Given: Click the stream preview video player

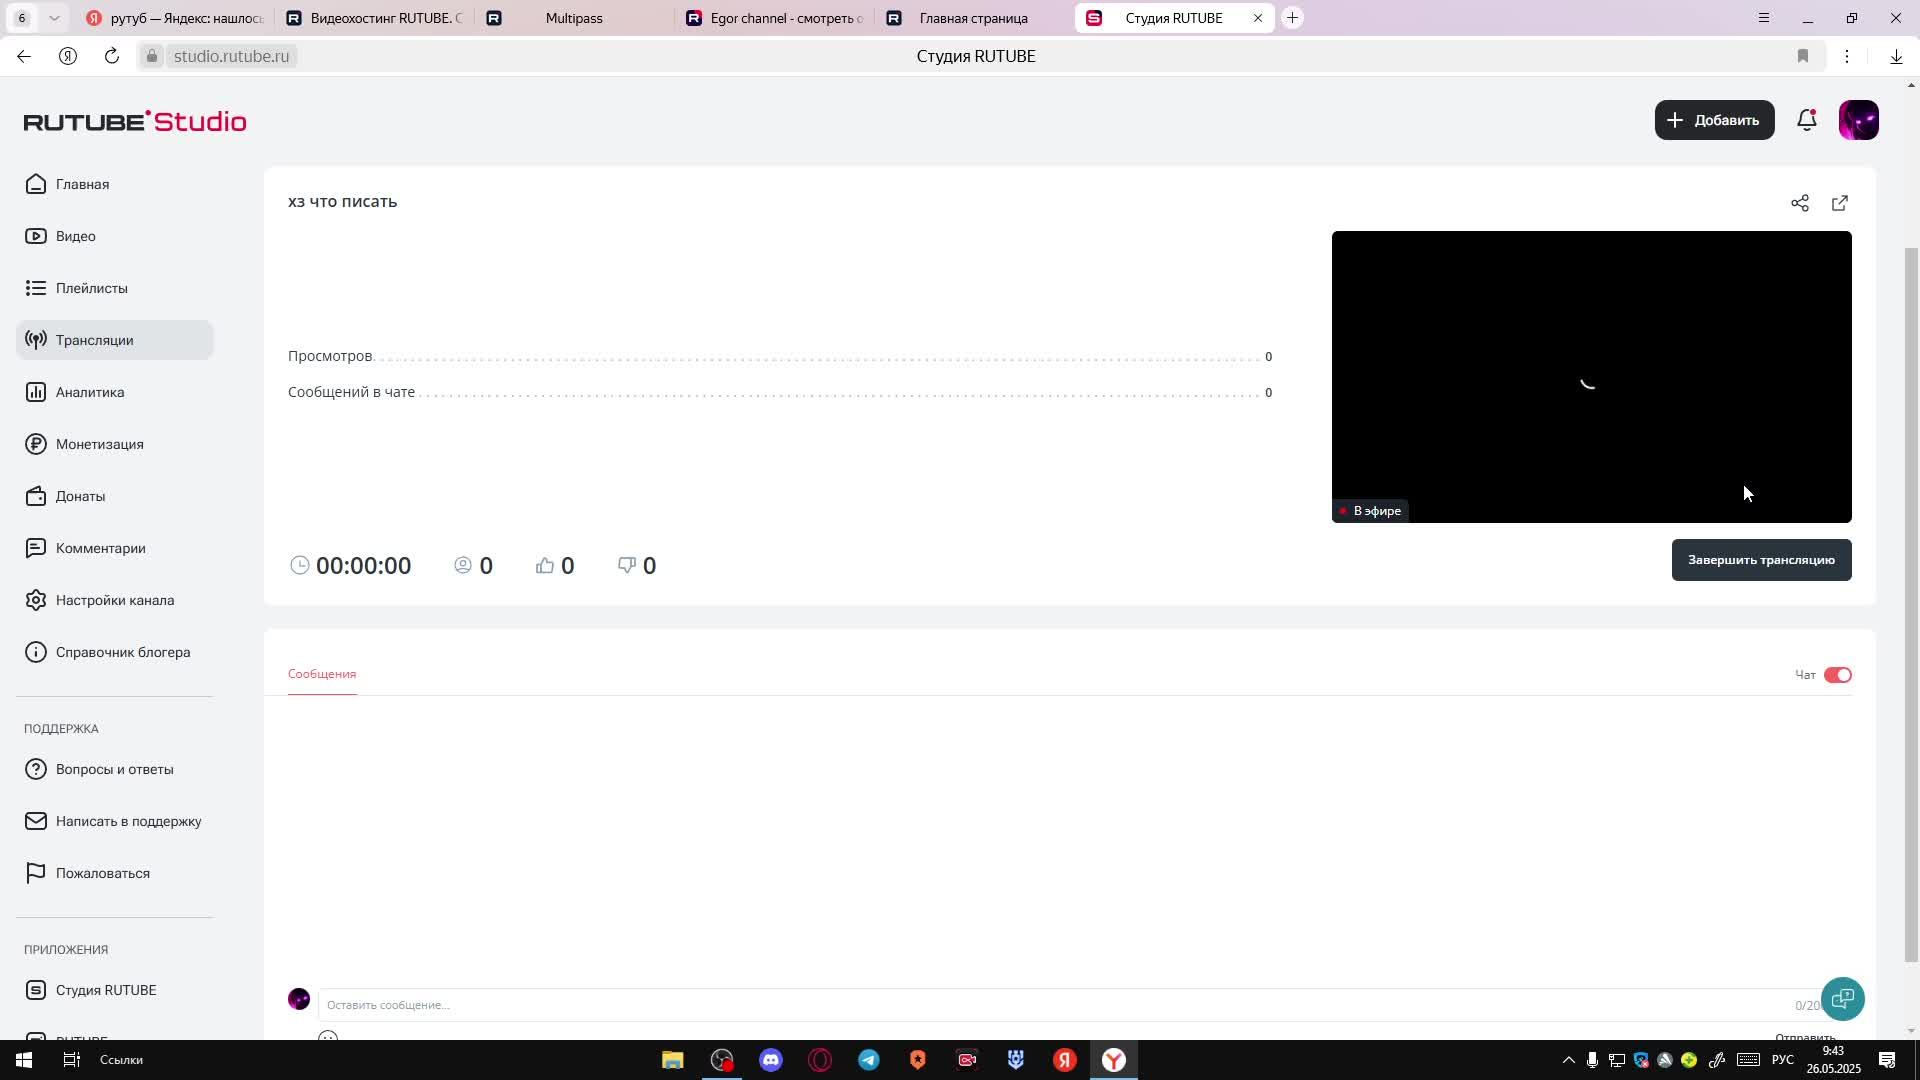Looking at the screenshot, I should click(x=1591, y=377).
